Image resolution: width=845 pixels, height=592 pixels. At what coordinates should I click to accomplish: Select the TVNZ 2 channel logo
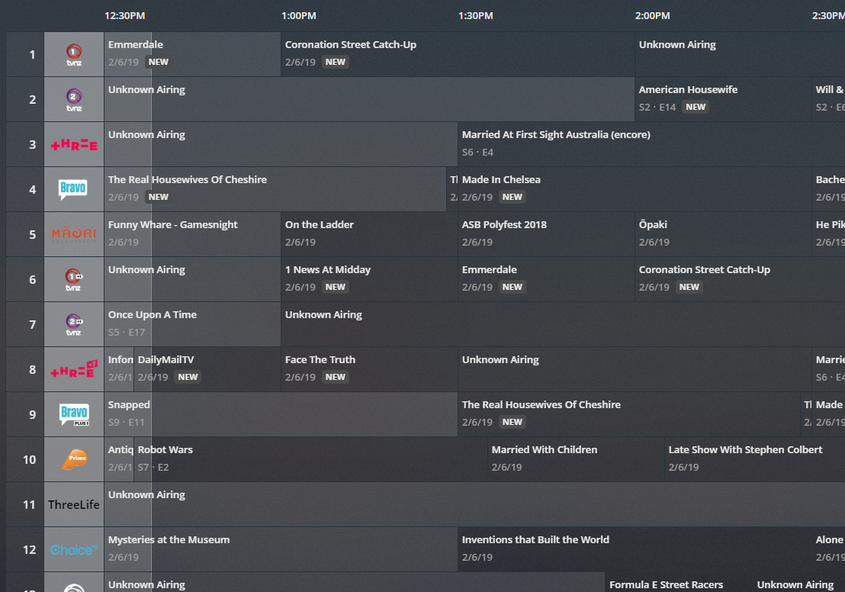(x=74, y=100)
